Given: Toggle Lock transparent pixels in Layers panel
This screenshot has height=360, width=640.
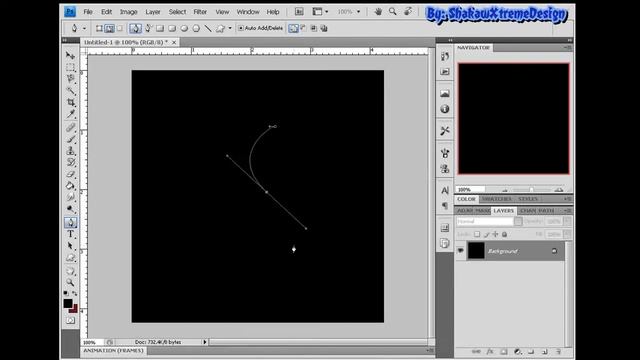Looking at the screenshot, I should (x=477, y=234).
